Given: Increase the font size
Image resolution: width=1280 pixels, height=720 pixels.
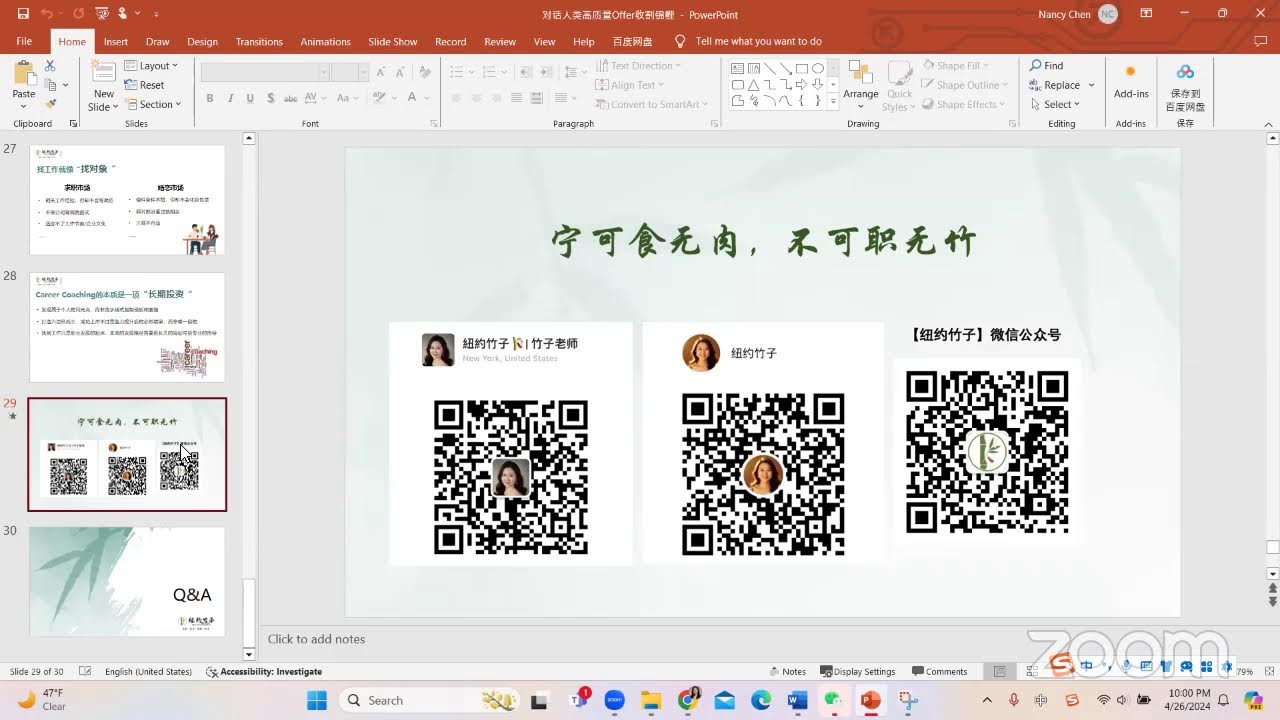Looking at the screenshot, I should pyautogui.click(x=383, y=72).
